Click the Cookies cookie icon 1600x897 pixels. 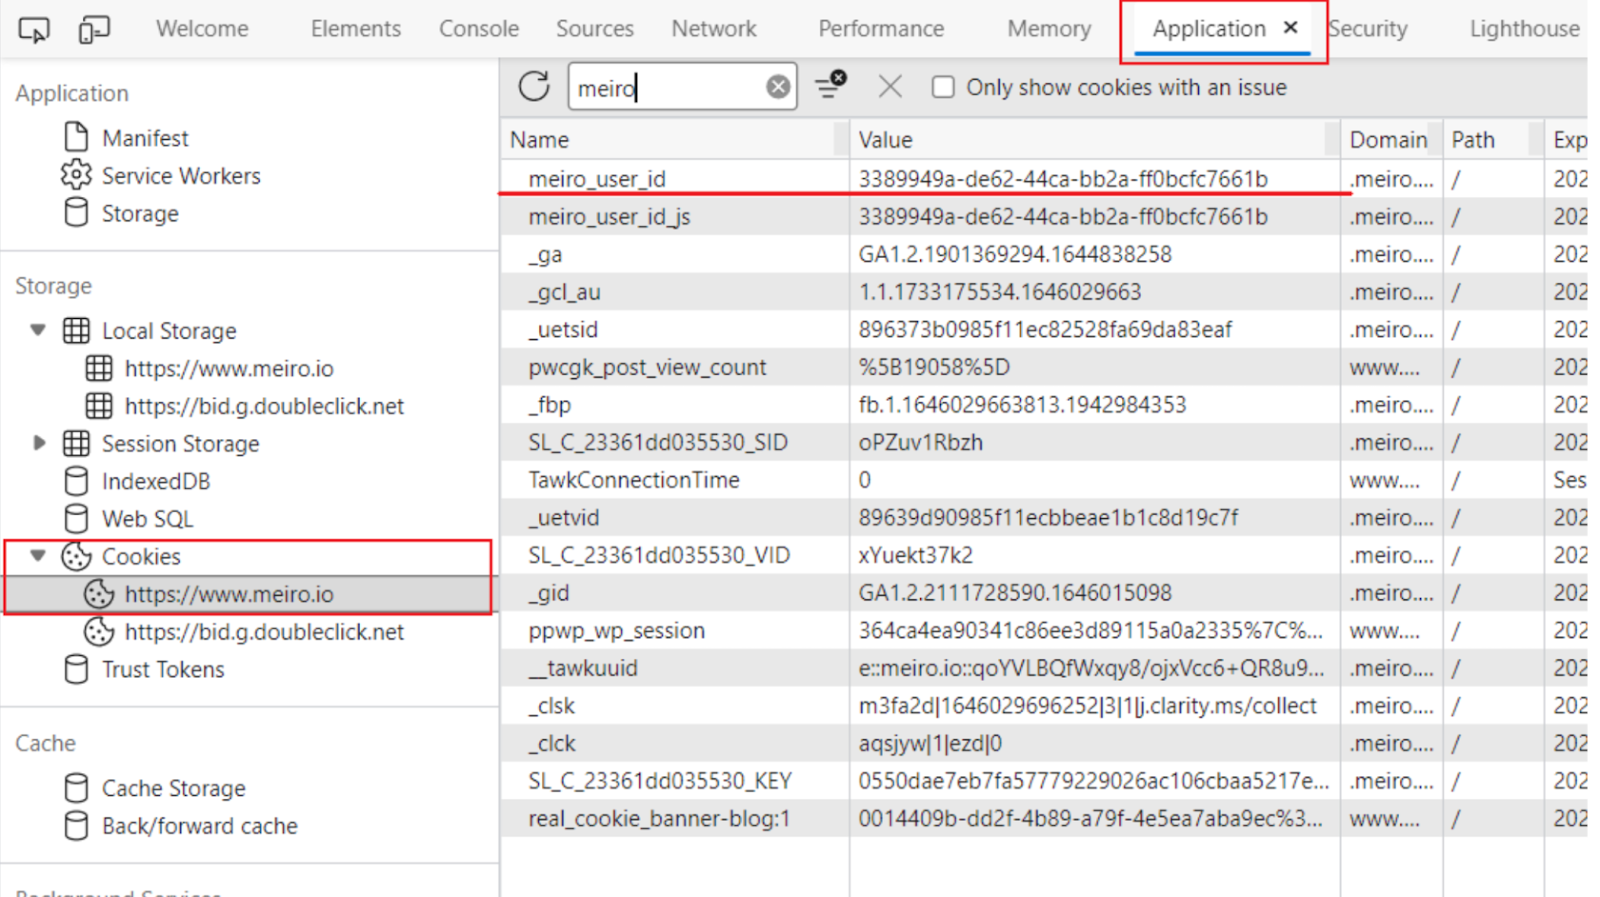coord(76,556)
